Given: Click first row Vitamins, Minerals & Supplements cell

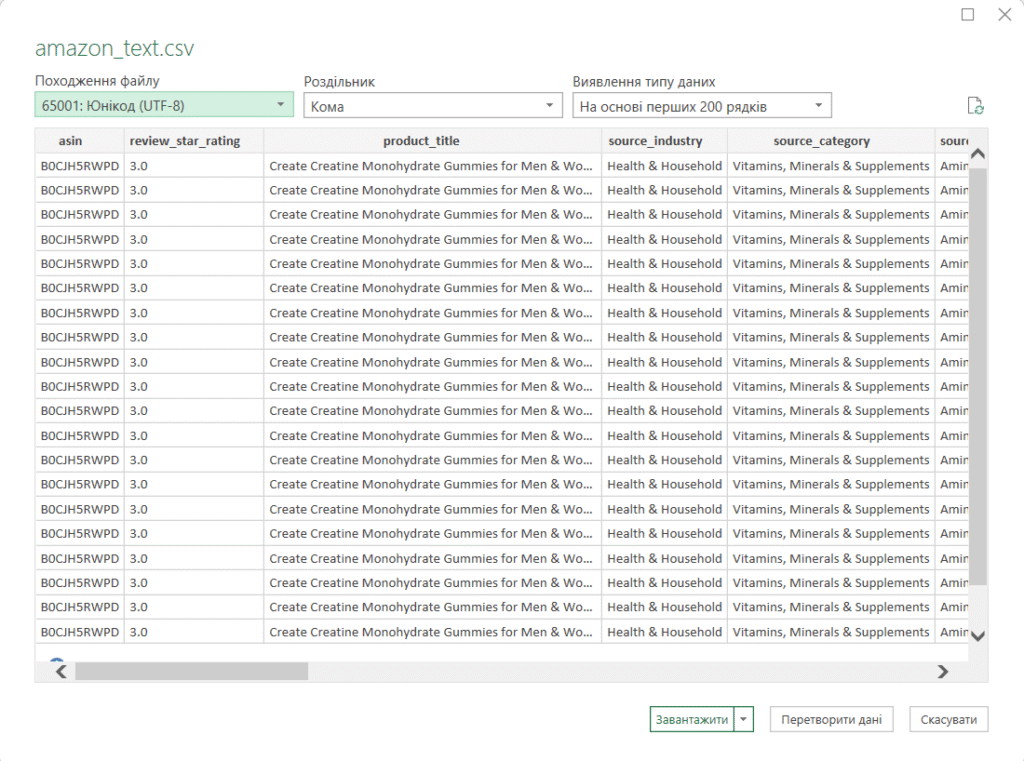Looking at the screenshot, I should pos(831,166).
